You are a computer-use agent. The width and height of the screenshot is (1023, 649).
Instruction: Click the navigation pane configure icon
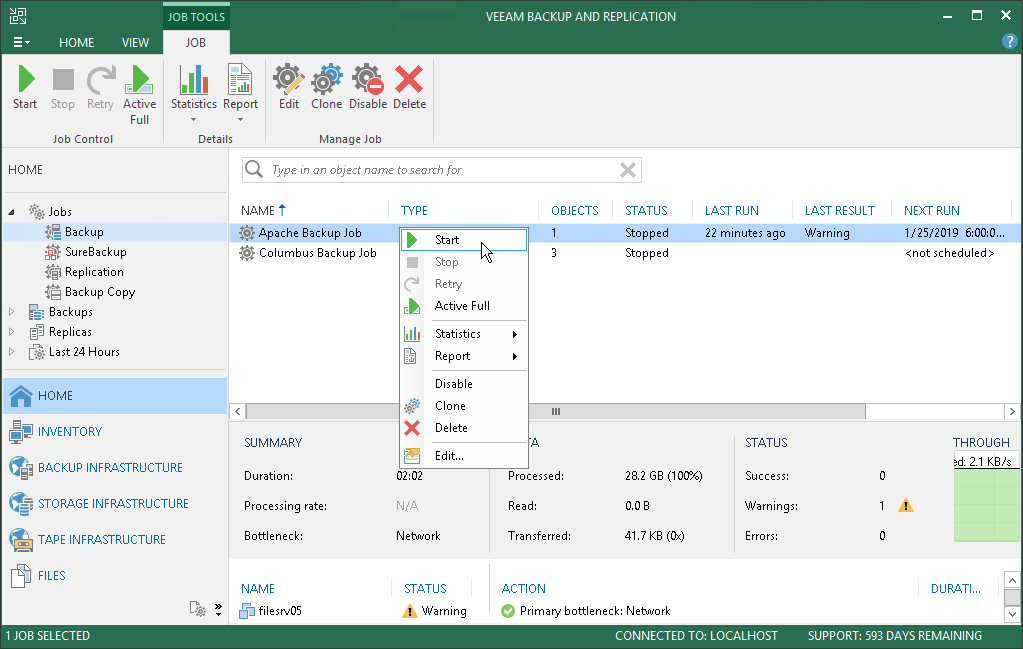(x=198, y=609)
